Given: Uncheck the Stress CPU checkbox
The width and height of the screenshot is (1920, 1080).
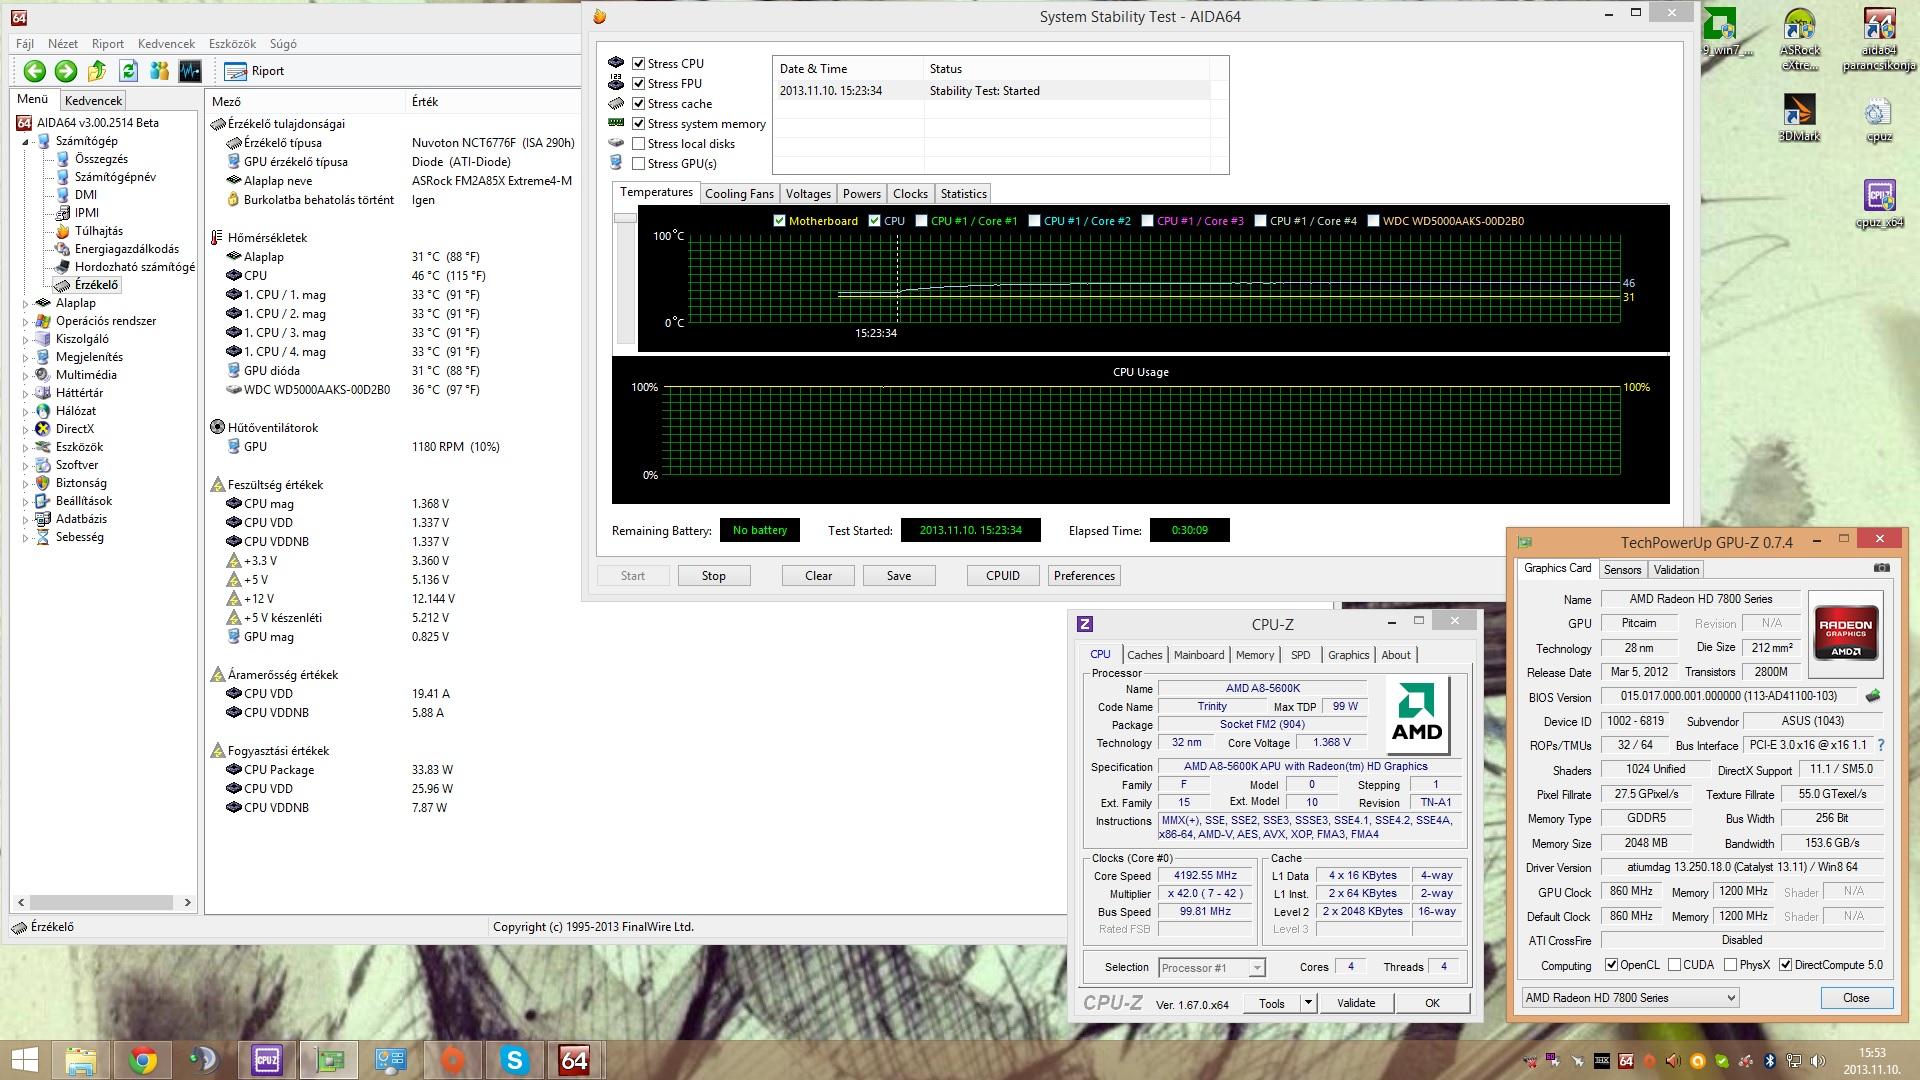Looking at the screenshot, I should [x=638, y=63].
